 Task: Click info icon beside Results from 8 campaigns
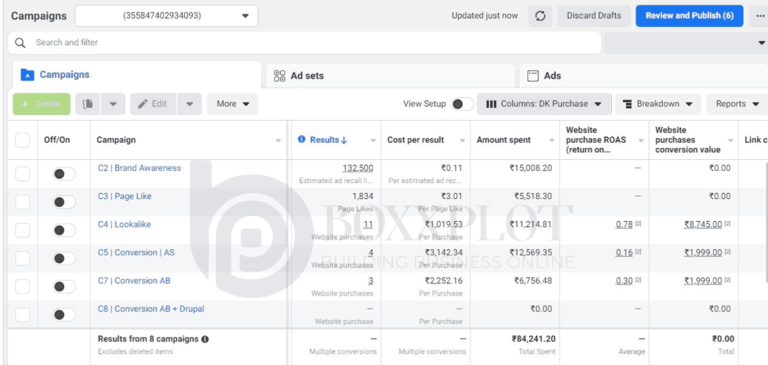pos(205,339)
